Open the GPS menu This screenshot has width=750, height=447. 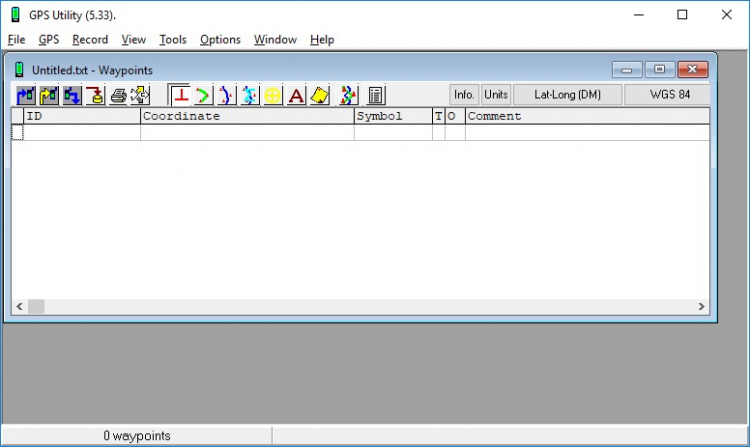click(49, 40)
